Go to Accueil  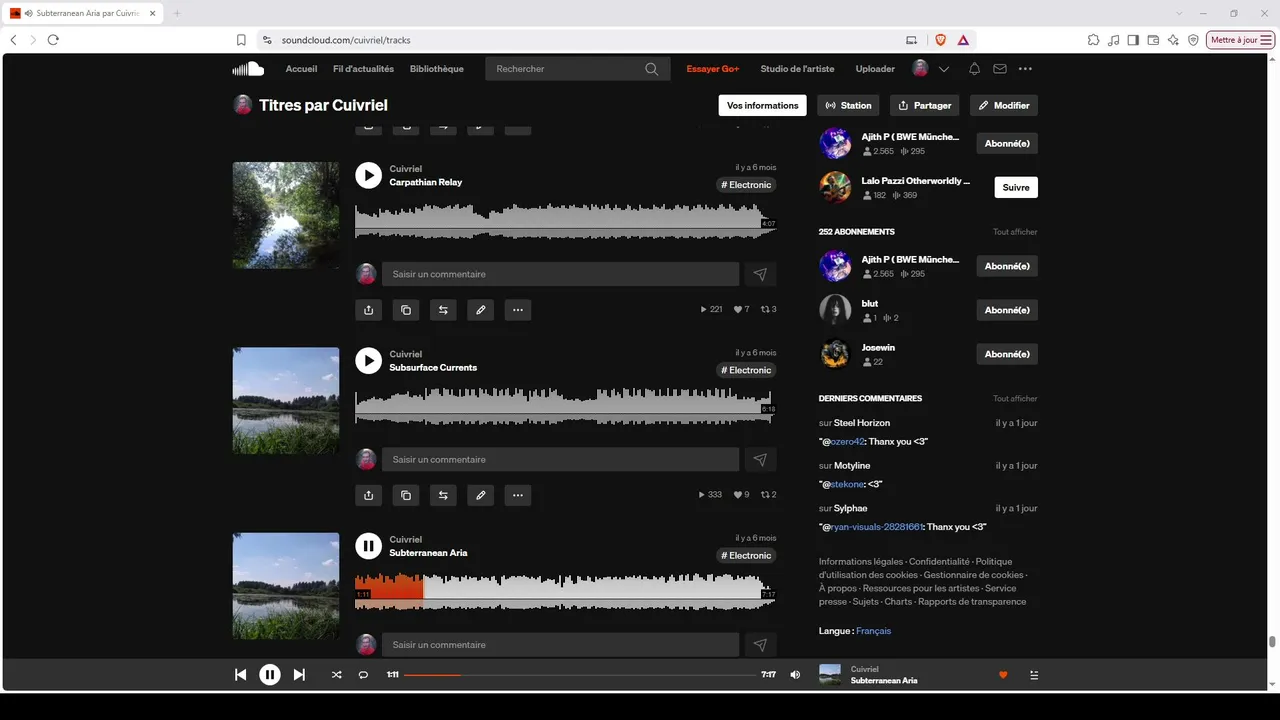coord(301,69)
